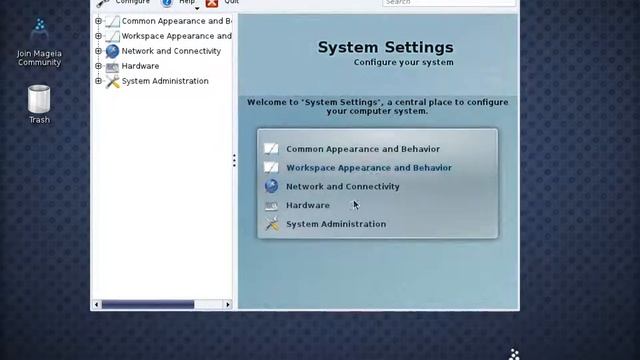Click the tree's right scroll arrow
Viewport: 640px width, 360px height.
coord(228,304)
